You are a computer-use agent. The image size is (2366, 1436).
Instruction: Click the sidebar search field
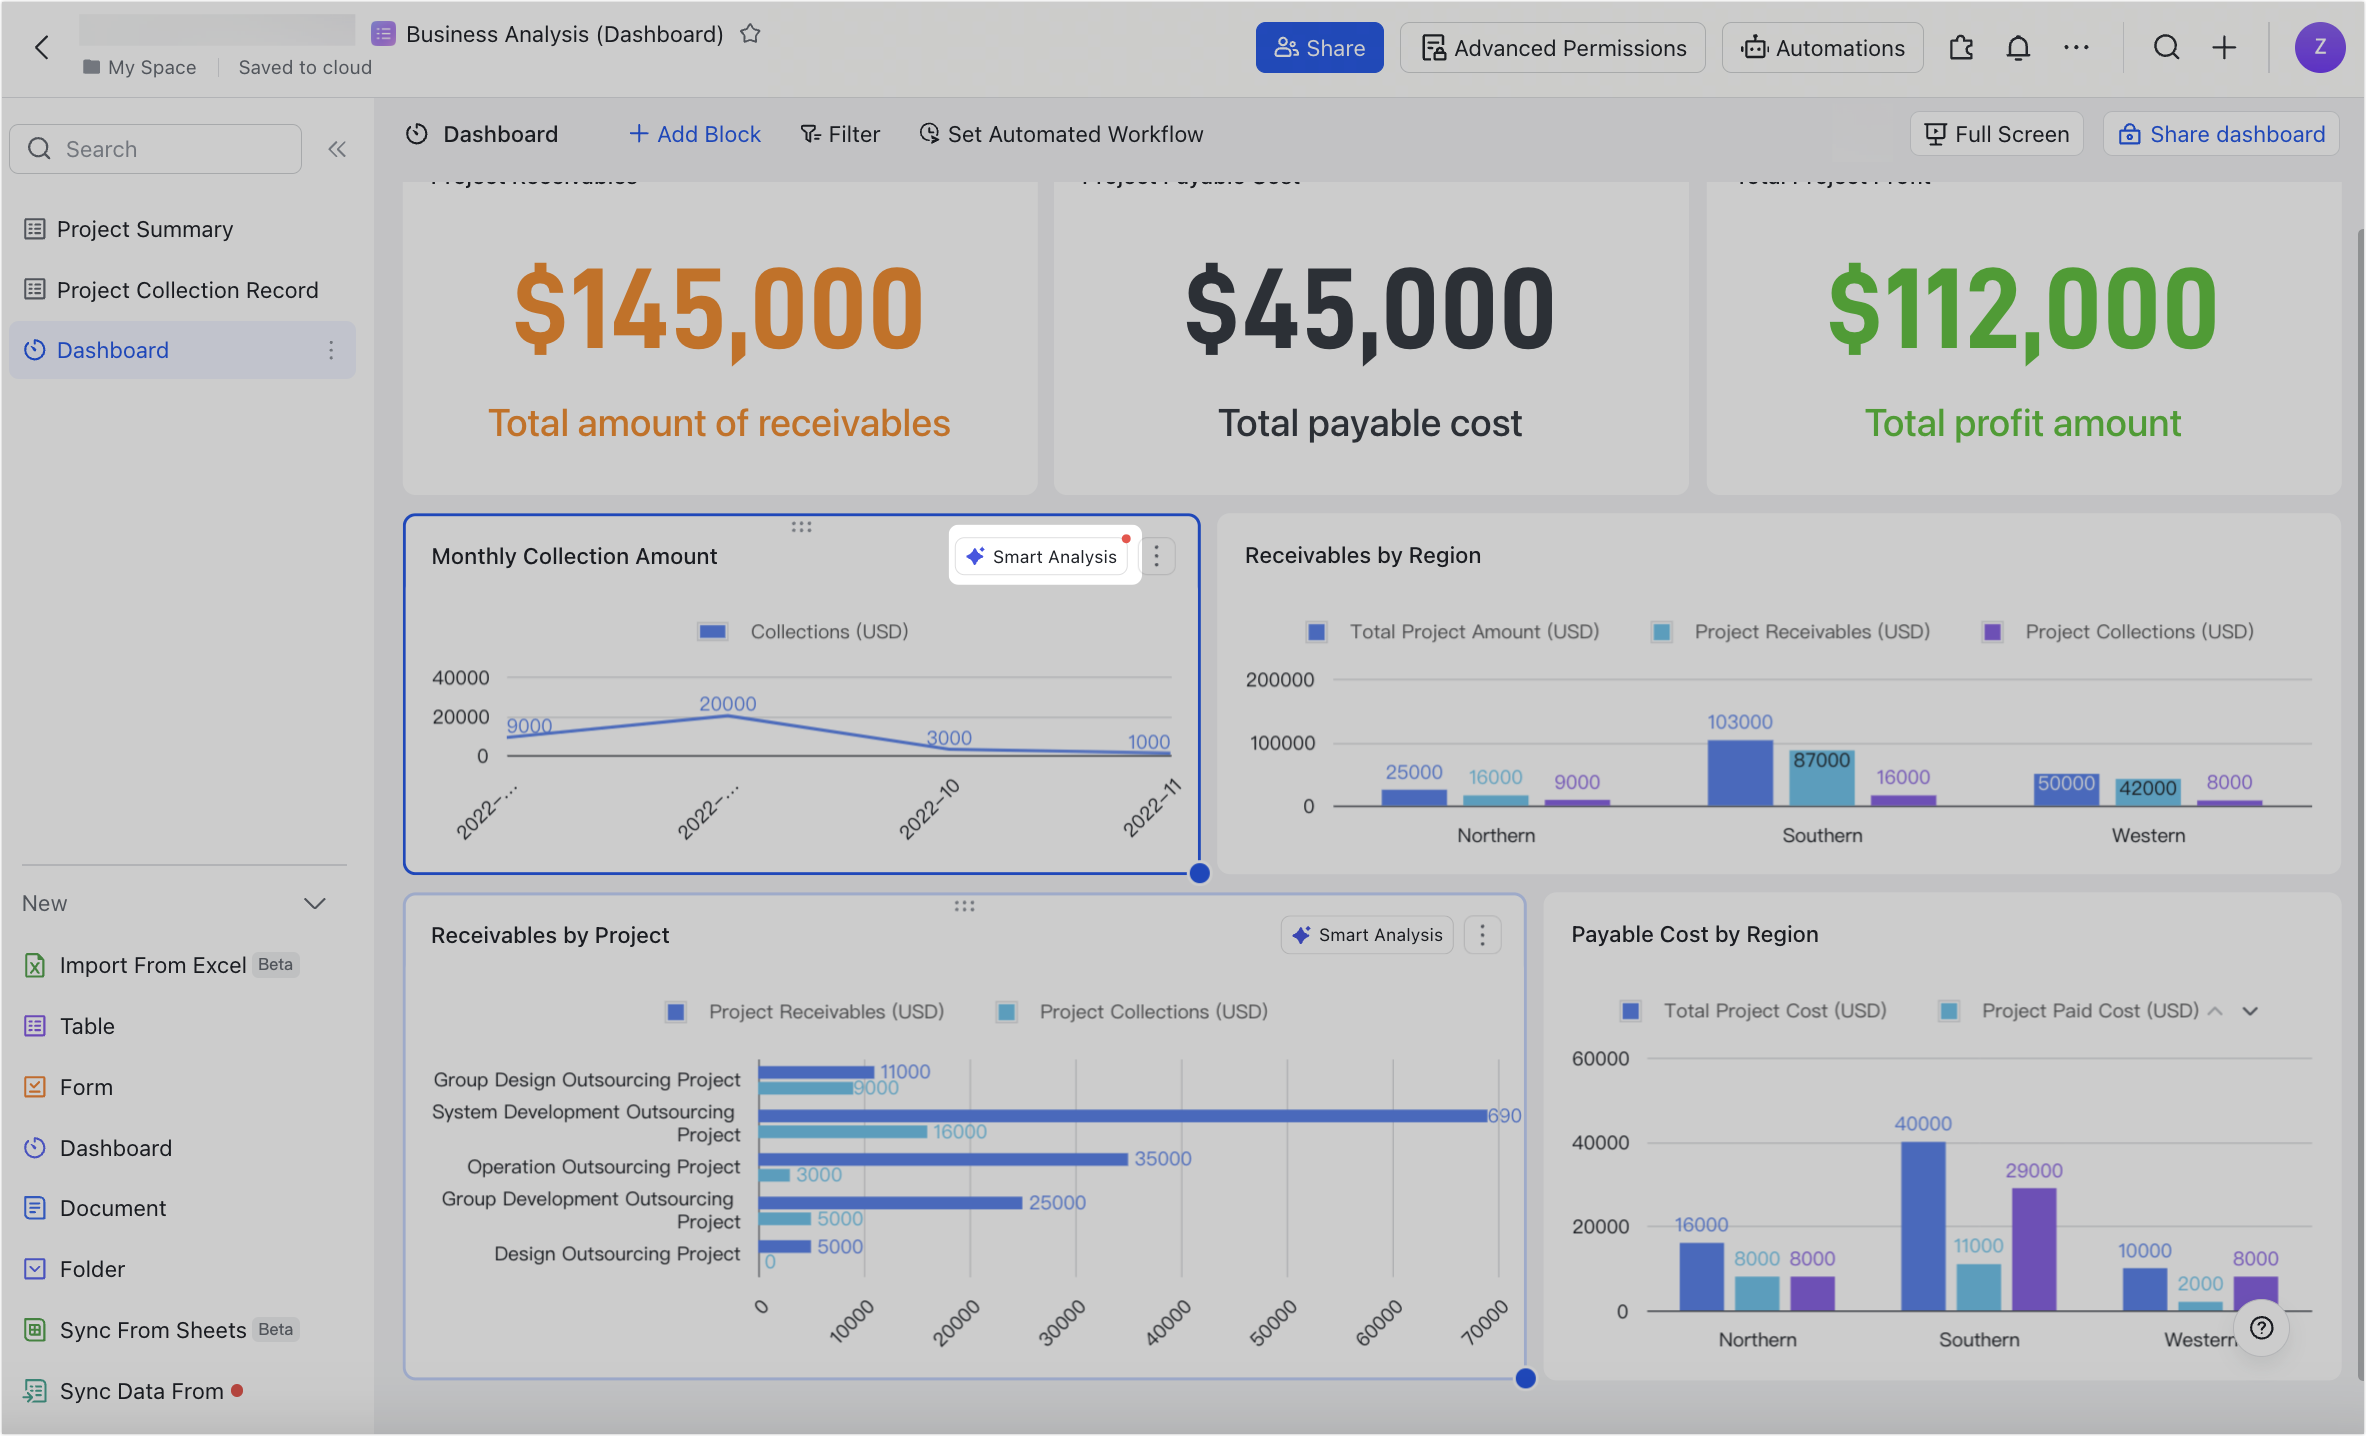(156, 148)
